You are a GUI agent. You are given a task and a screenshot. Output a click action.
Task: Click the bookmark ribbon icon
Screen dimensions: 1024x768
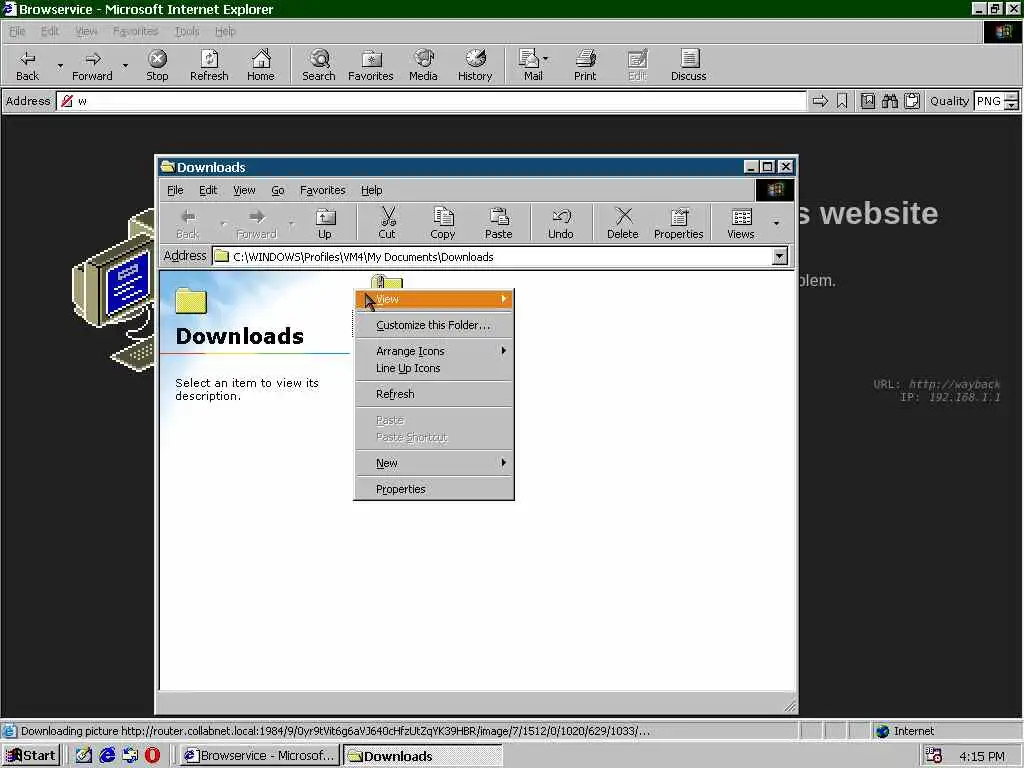(842, 101)
